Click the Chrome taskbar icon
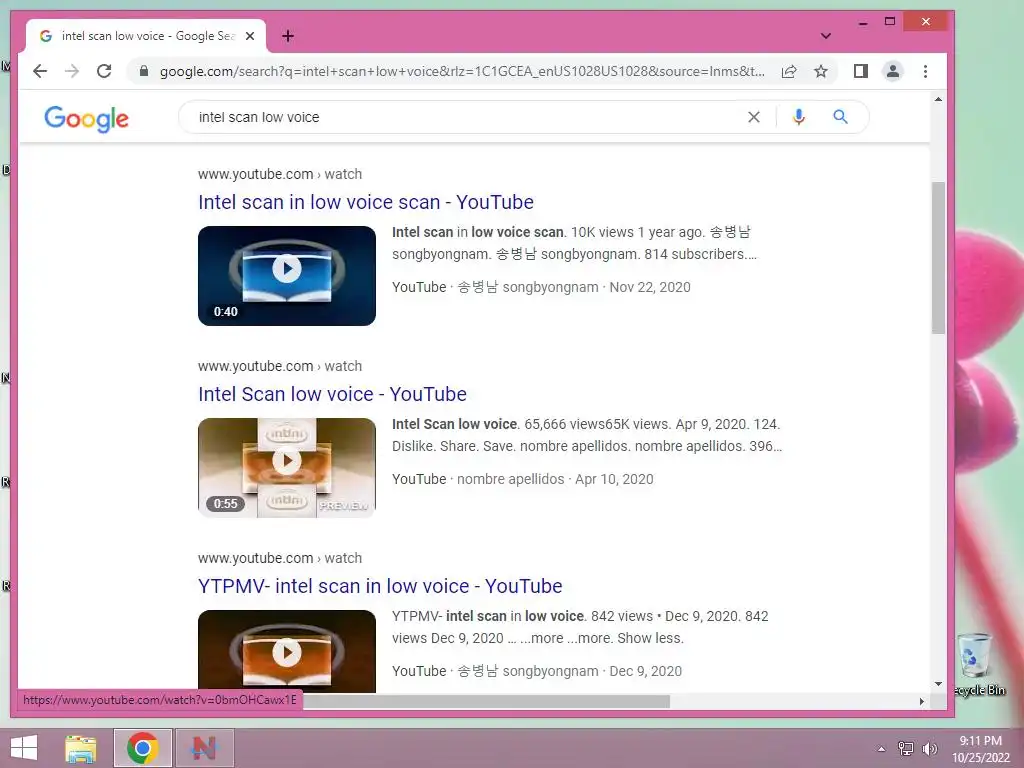1024x768 pixels. [143, 748]
